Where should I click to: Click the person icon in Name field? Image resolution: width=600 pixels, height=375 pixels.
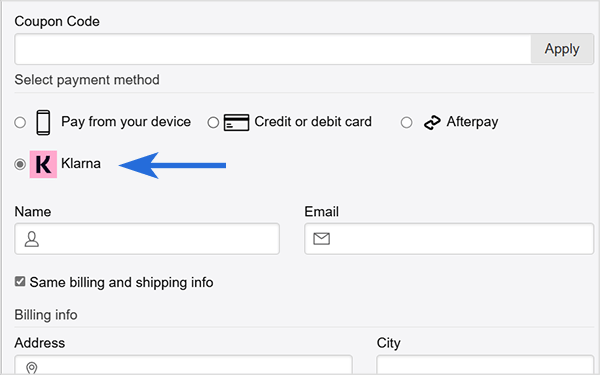pyautogui.click(x=31, y=239)
